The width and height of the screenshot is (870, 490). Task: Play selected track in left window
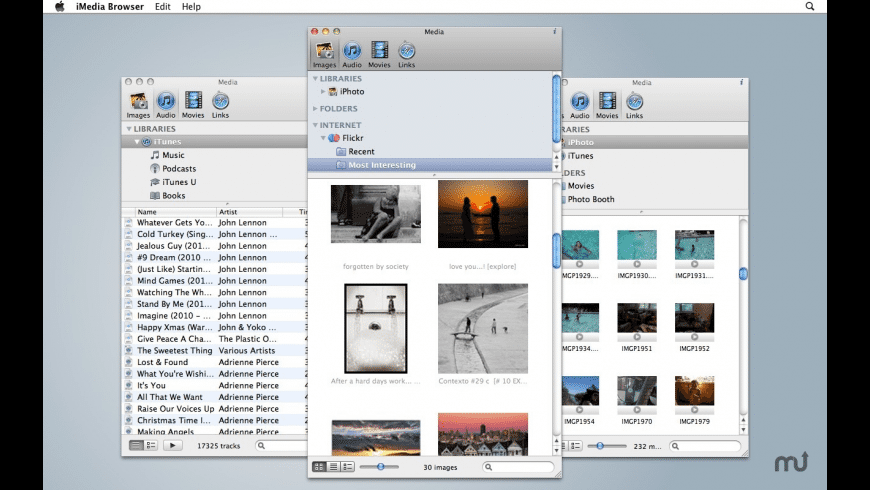pos(173,445)
